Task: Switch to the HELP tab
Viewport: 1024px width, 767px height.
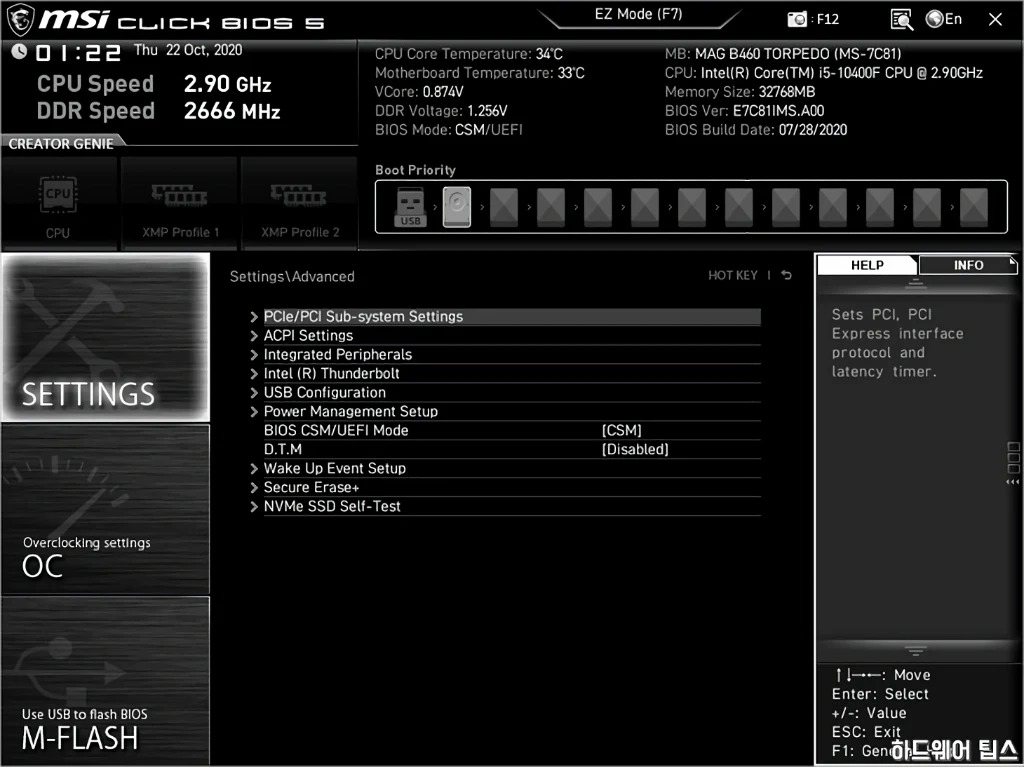Action: [867, 265]
